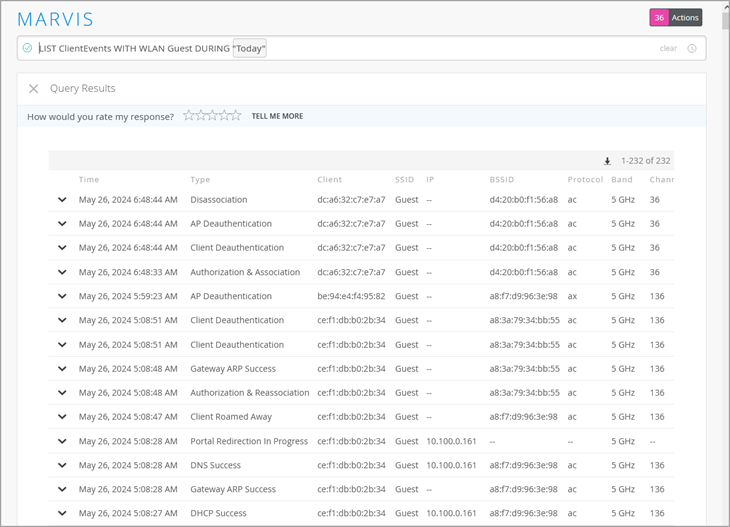Open the 36 Actions button

pos(676,18)
